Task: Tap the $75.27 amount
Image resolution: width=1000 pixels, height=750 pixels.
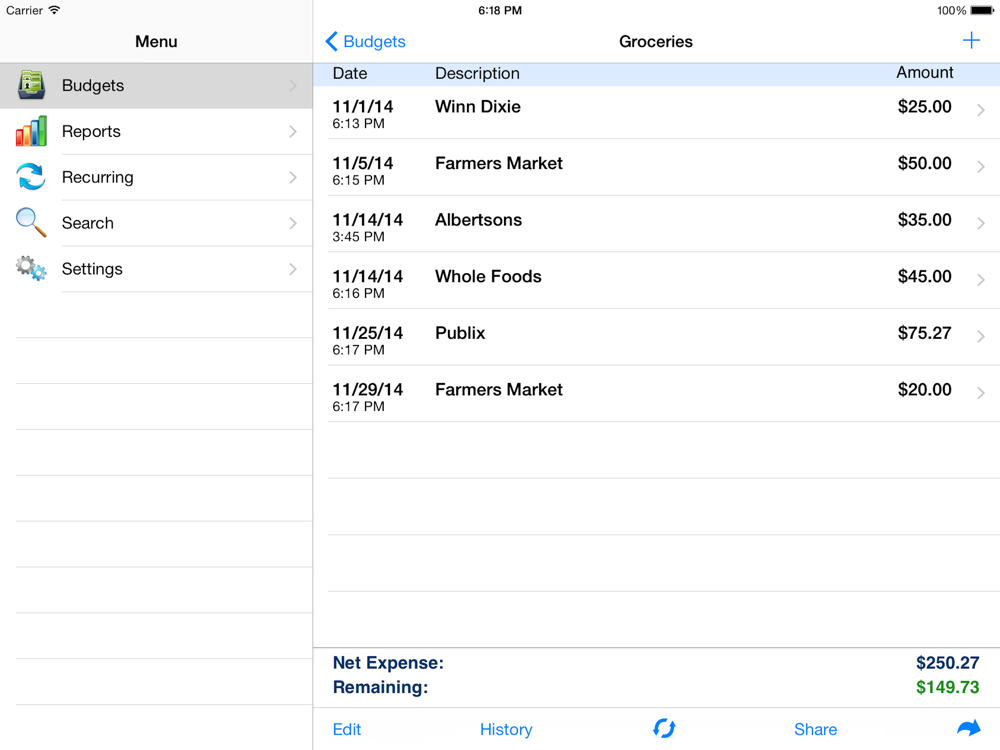Action: tap(924, 333)
